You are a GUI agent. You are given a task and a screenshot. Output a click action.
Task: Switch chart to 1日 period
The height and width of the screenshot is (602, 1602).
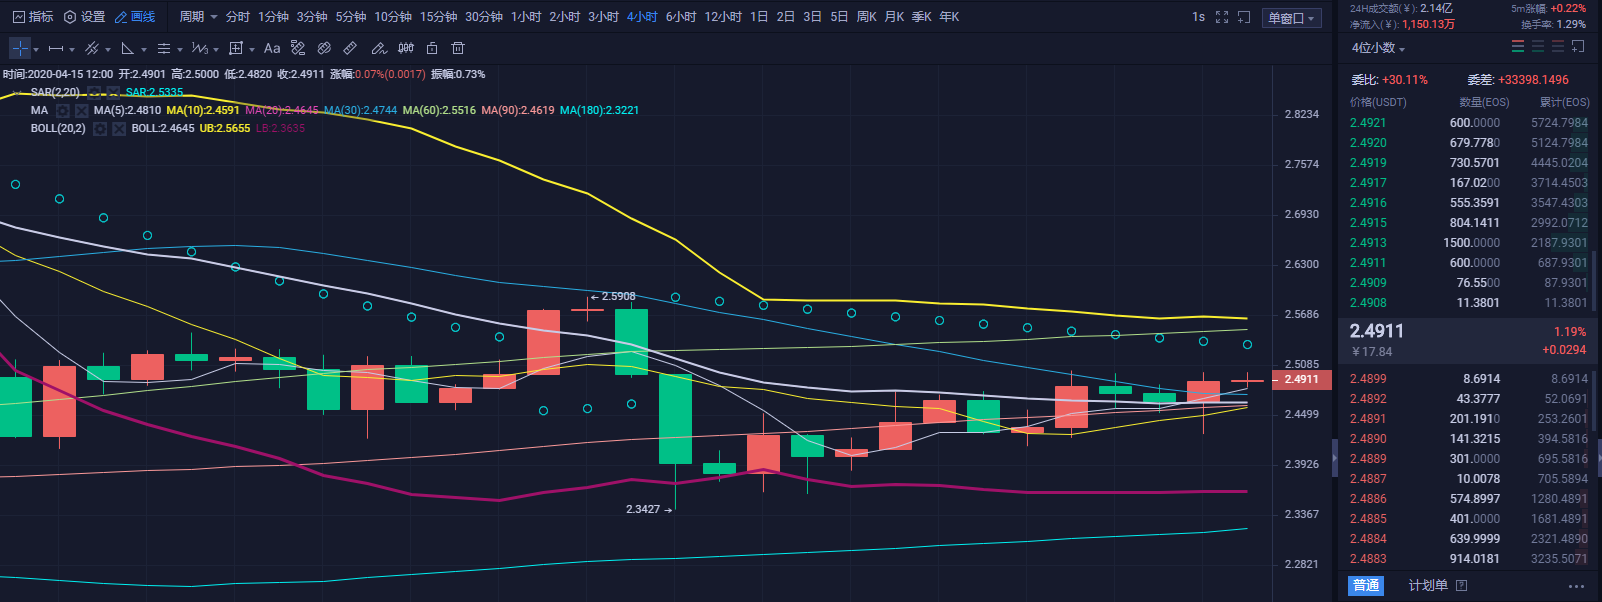[x=760, y=17]
